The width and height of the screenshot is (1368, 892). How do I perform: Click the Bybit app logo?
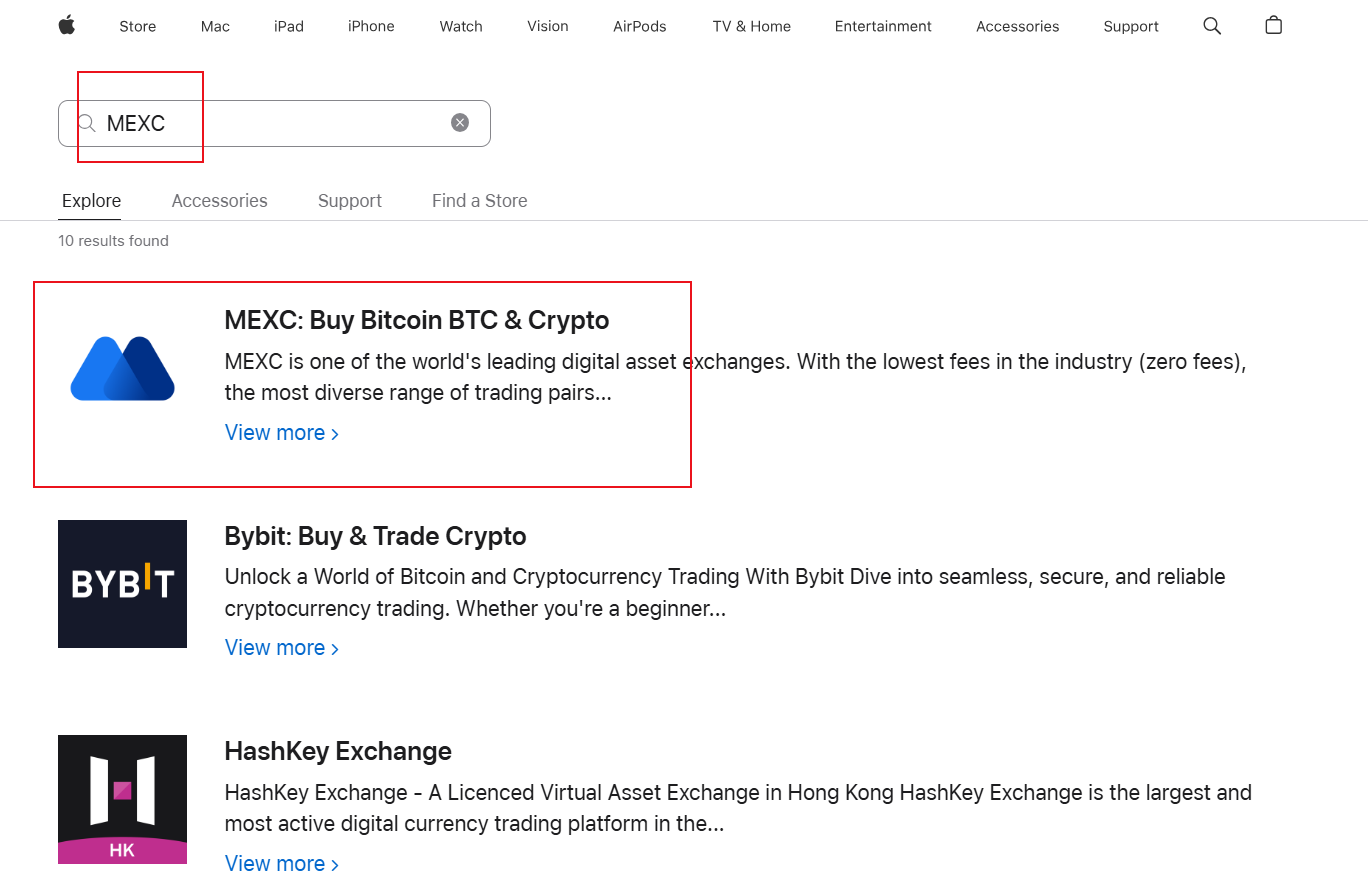click(x=123, y=584)
